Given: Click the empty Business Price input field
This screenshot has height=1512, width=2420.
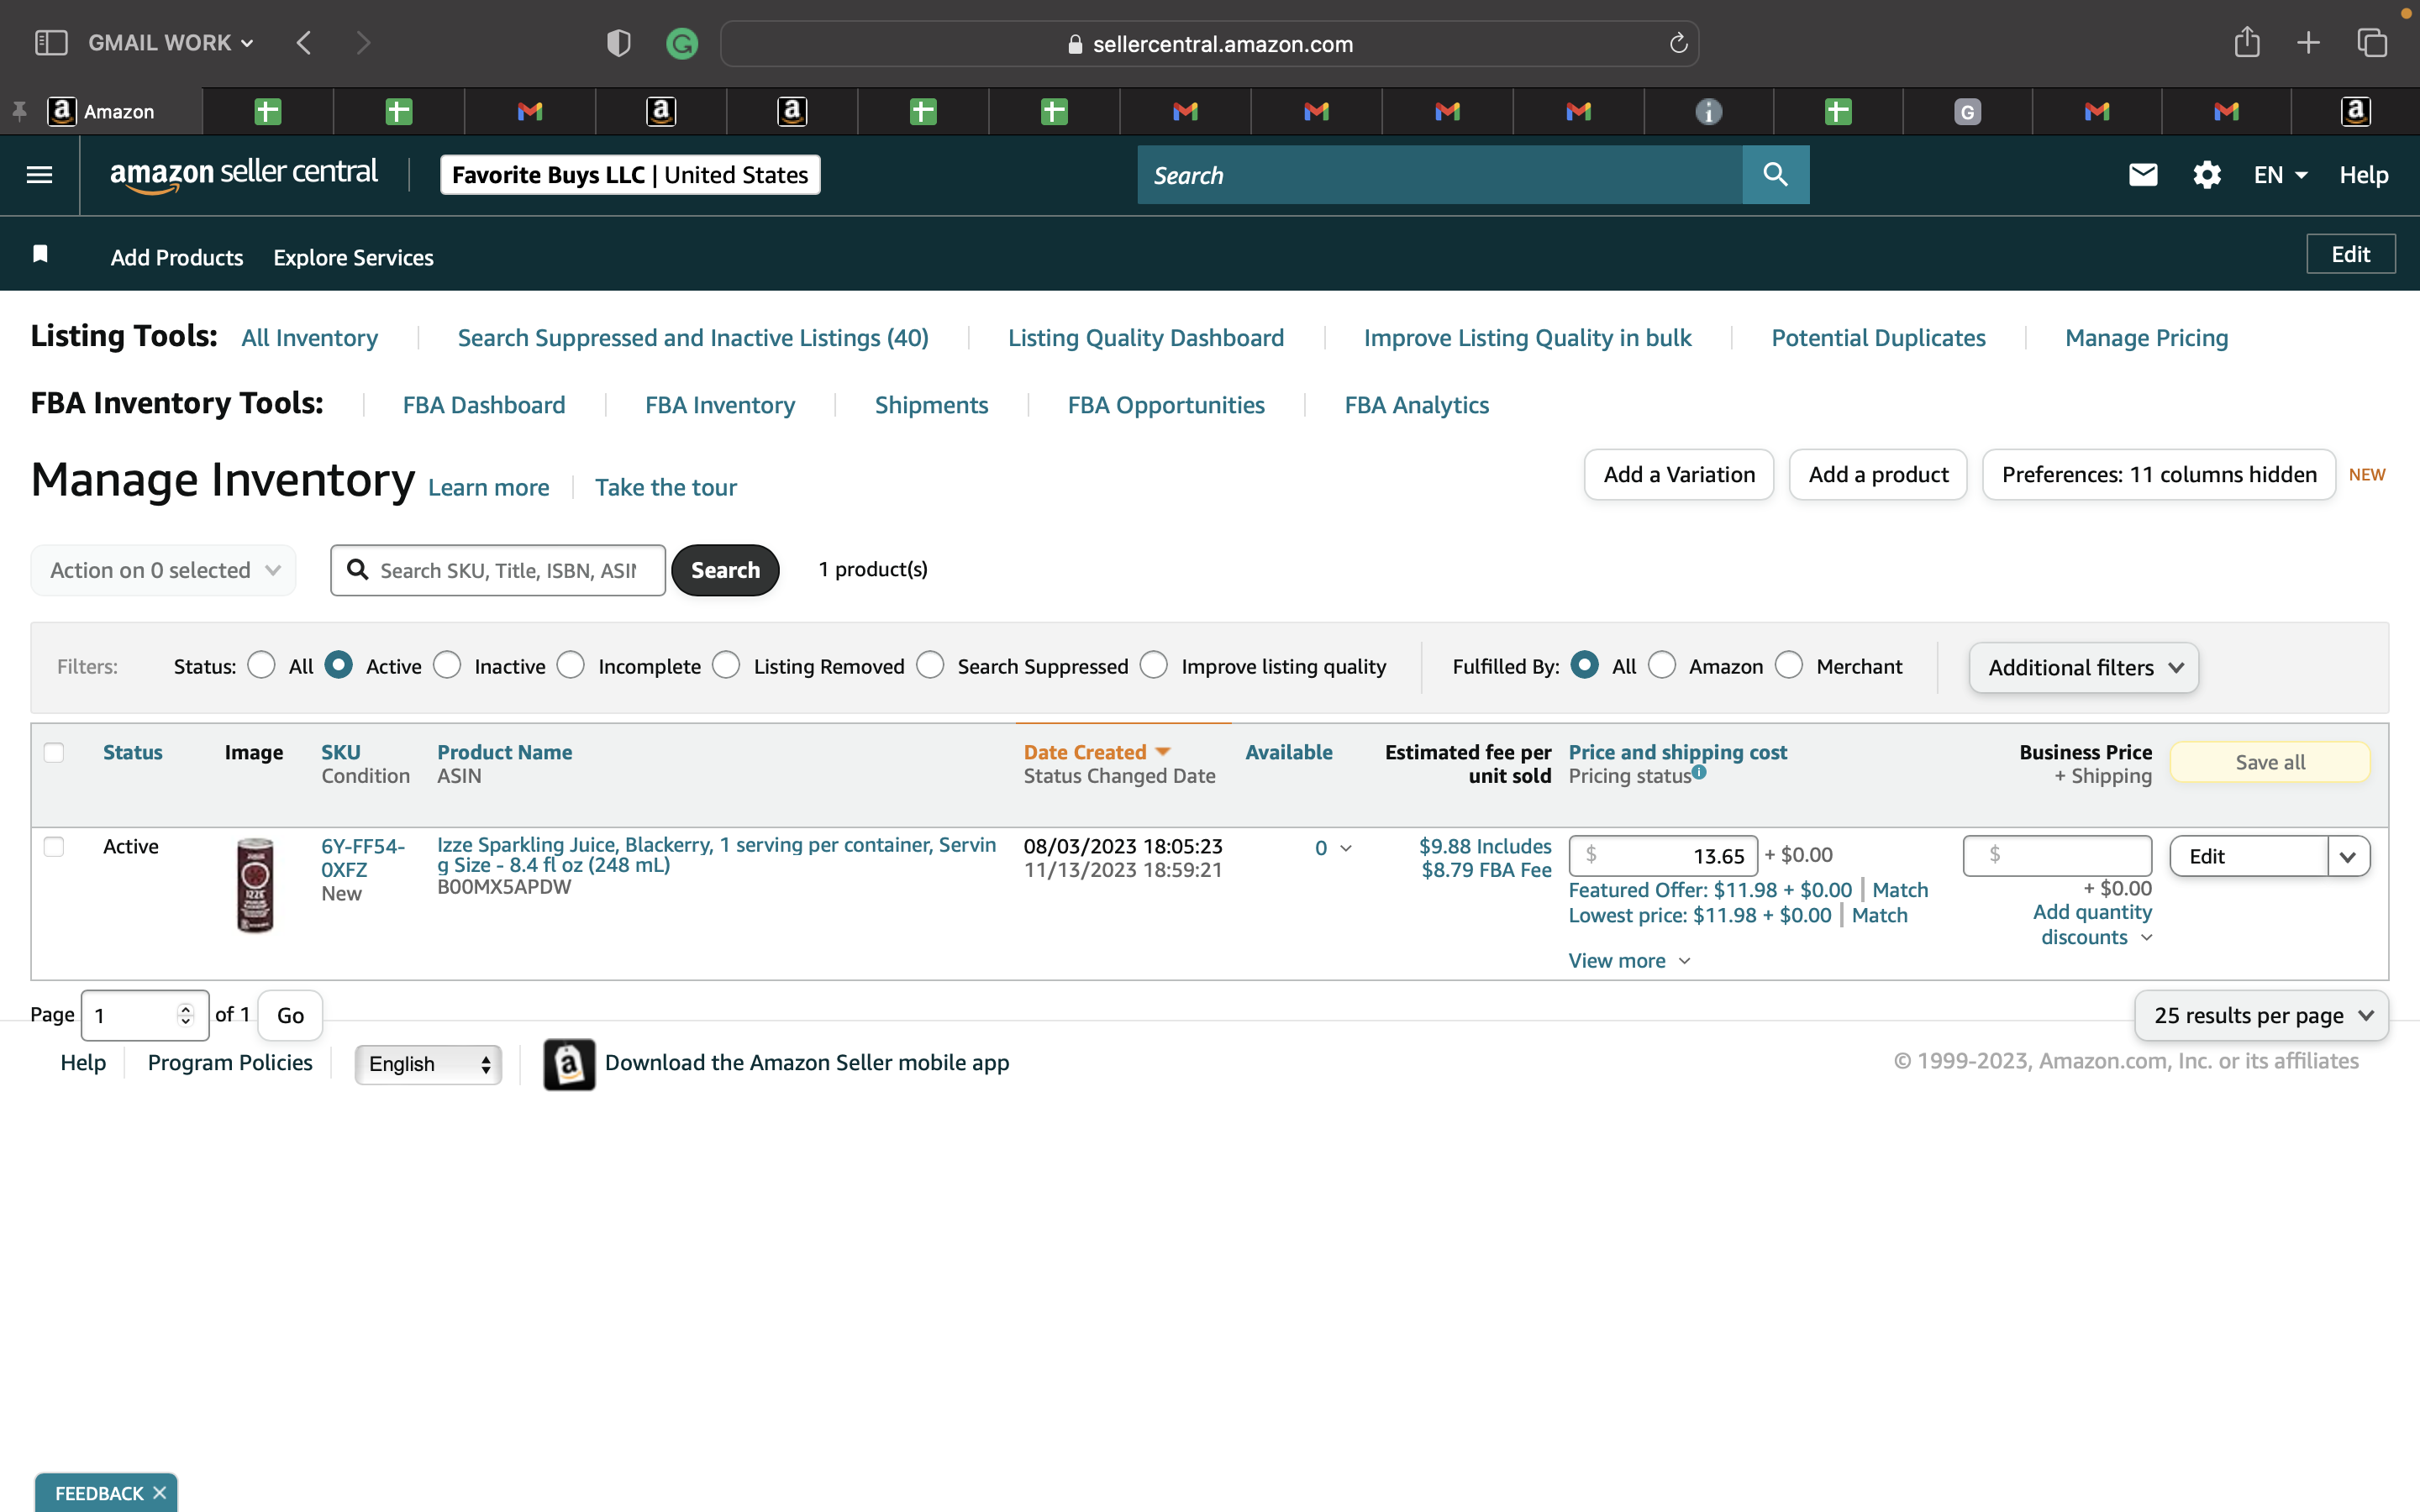Looking at the screenshot, I should pos(2057,856).
